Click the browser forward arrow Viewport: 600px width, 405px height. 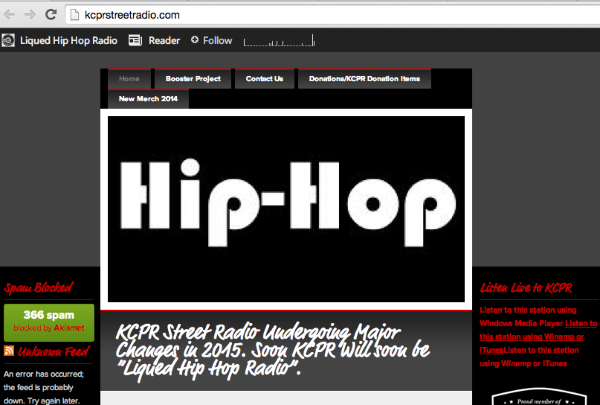pos(30,15)
